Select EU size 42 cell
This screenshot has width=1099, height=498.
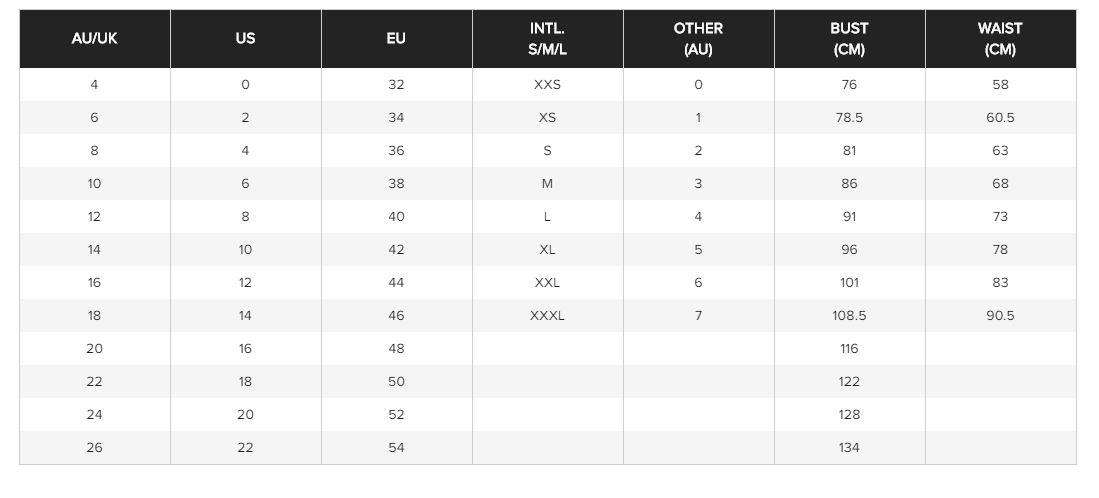397,250
